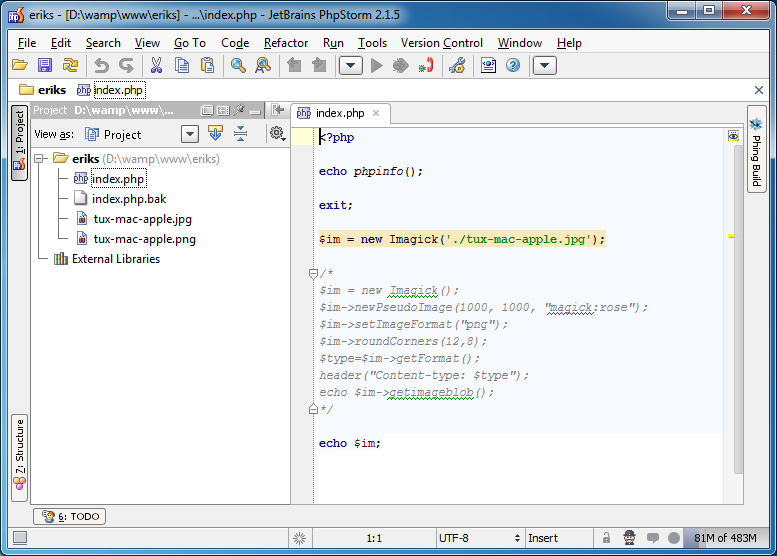Toggle the 2: Structure tool window
Image resolution: width=777 pixels, height=556 pixels.
tap(19, 457)
